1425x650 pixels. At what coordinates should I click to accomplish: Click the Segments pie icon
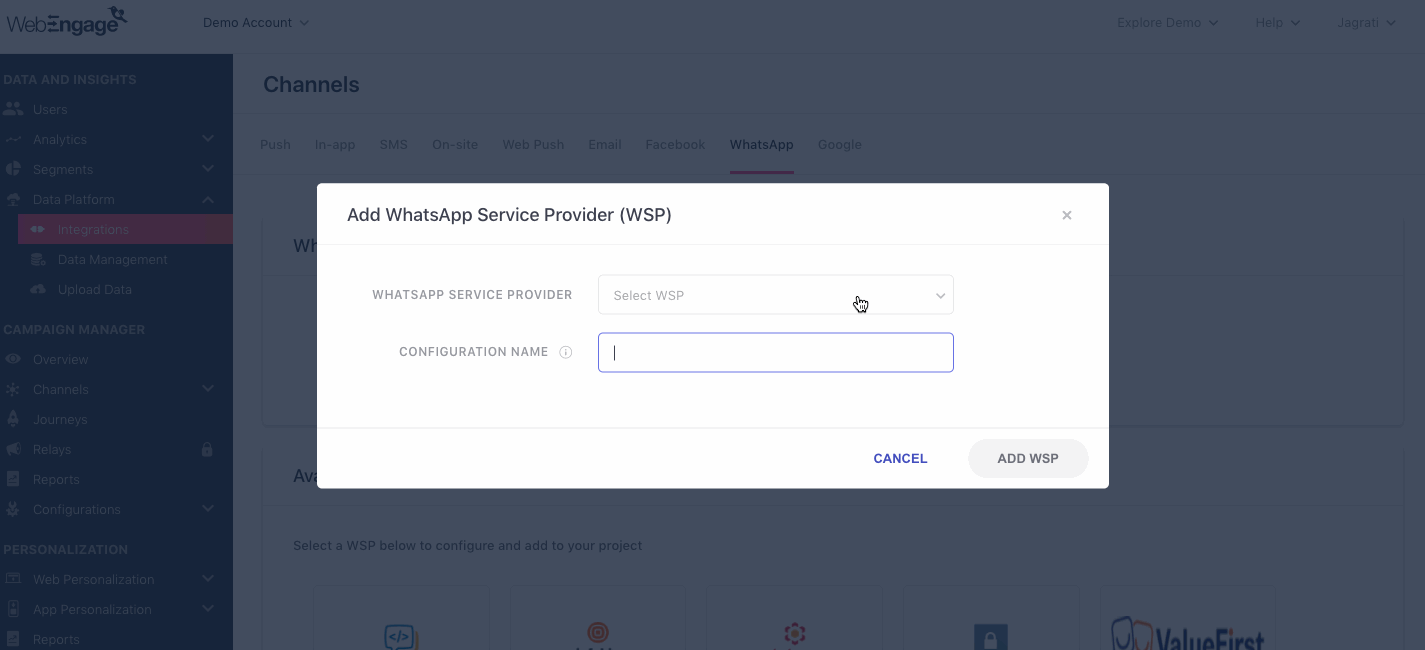tap(13, 169)
